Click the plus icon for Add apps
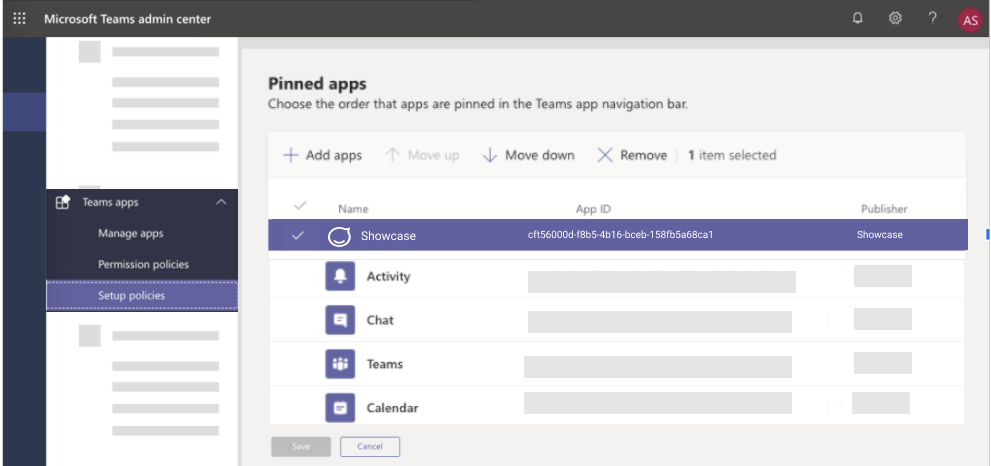Viewport: 991px width, 466px height. [291, 156]
